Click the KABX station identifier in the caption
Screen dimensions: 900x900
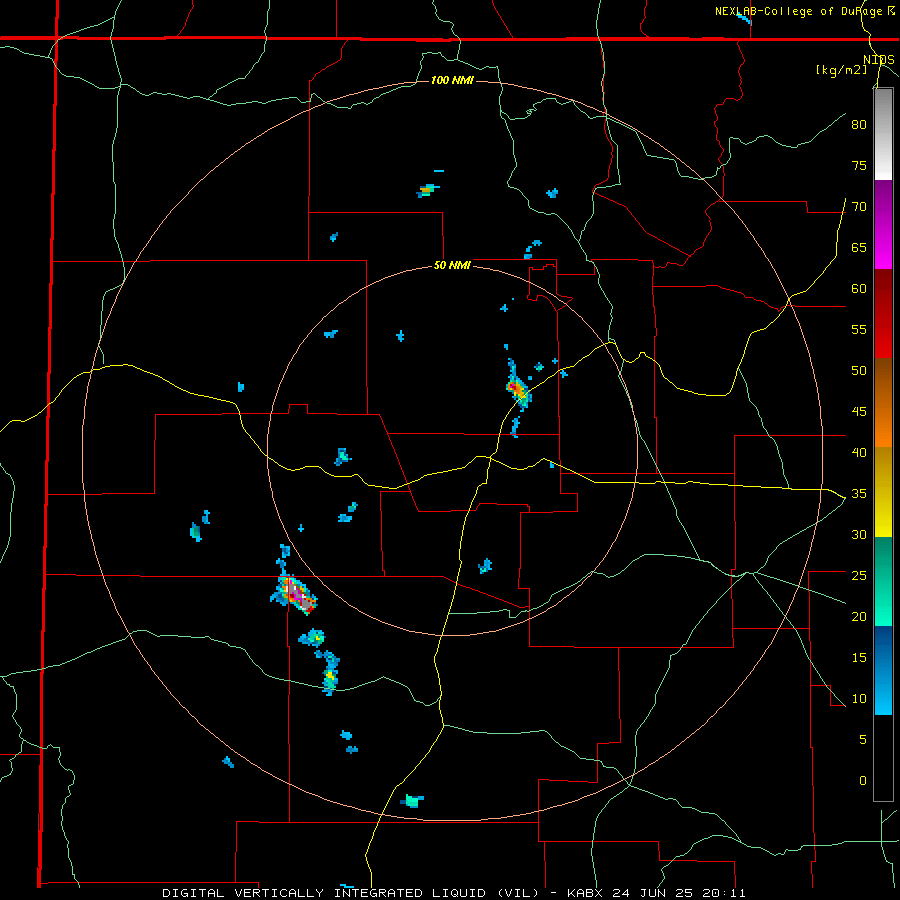584,893
